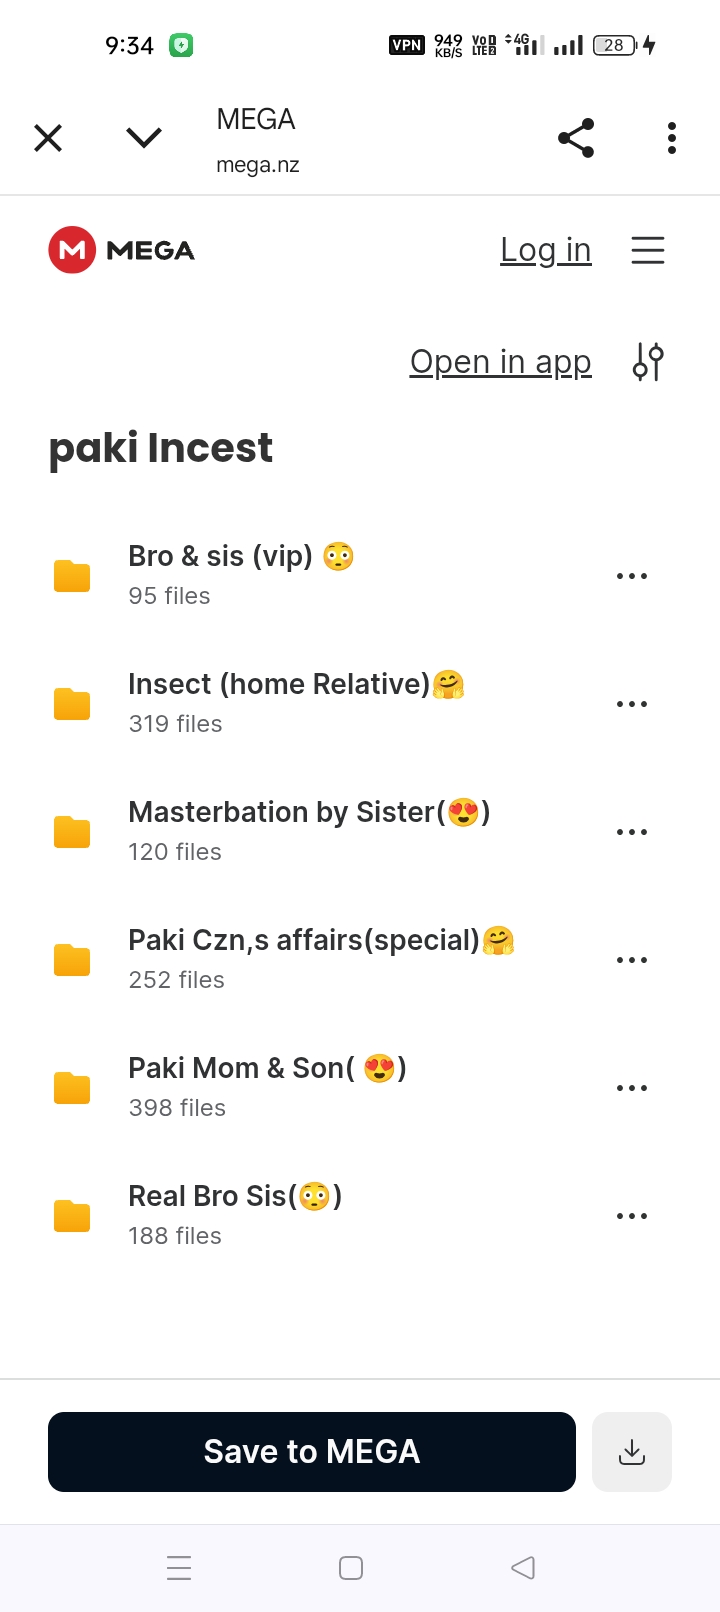
Task: Select the folder icon with 95 files
Action: point(72,576)
